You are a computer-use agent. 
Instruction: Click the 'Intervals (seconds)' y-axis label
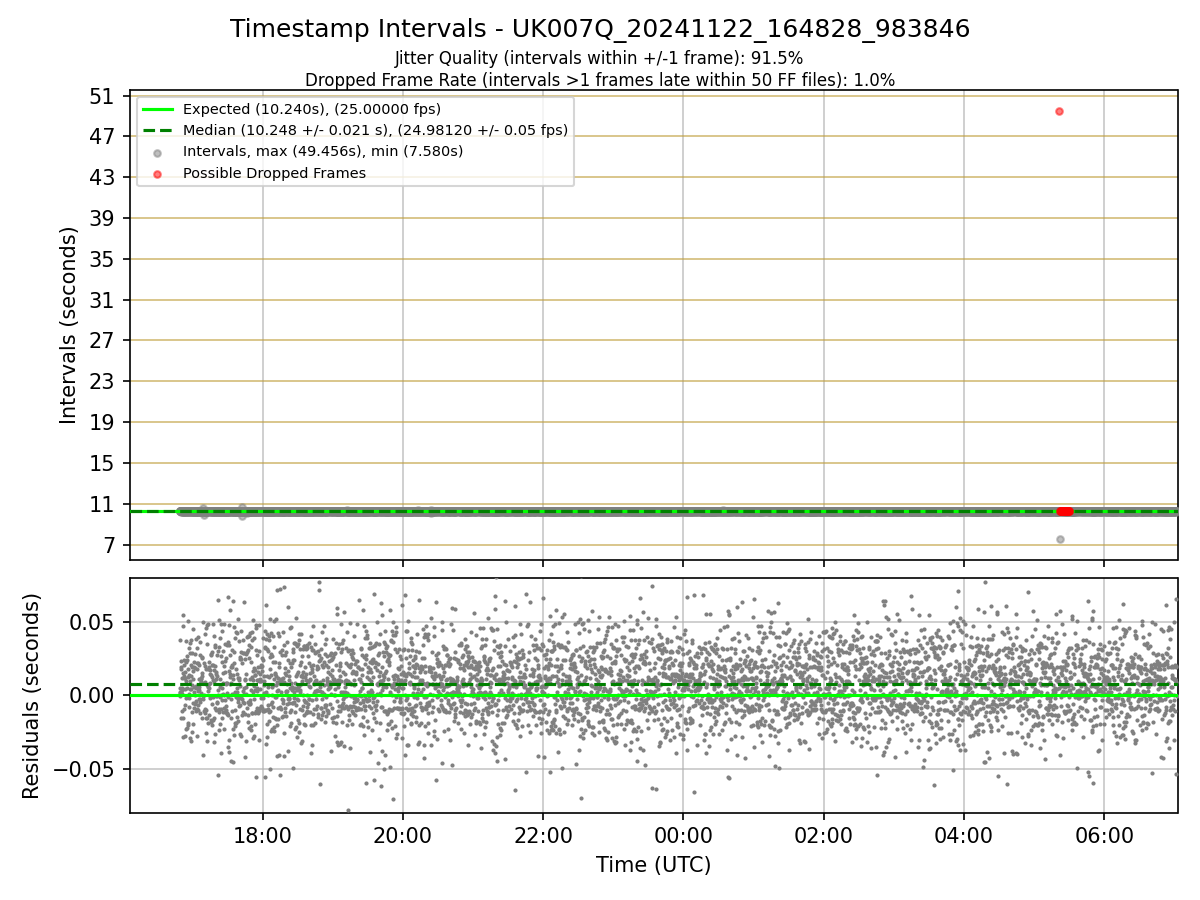(68, 325)
